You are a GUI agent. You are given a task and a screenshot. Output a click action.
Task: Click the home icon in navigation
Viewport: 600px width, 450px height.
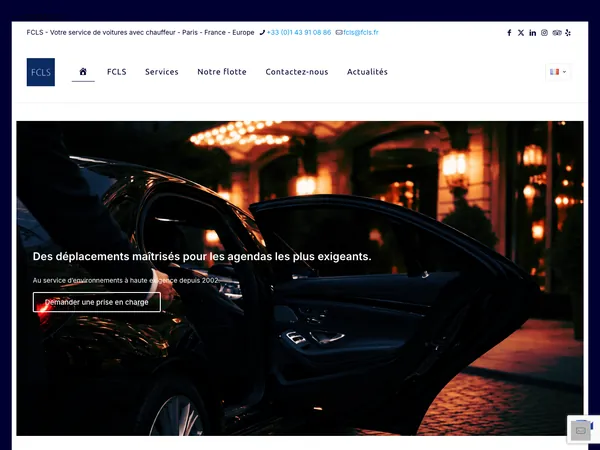click(83, 72)
